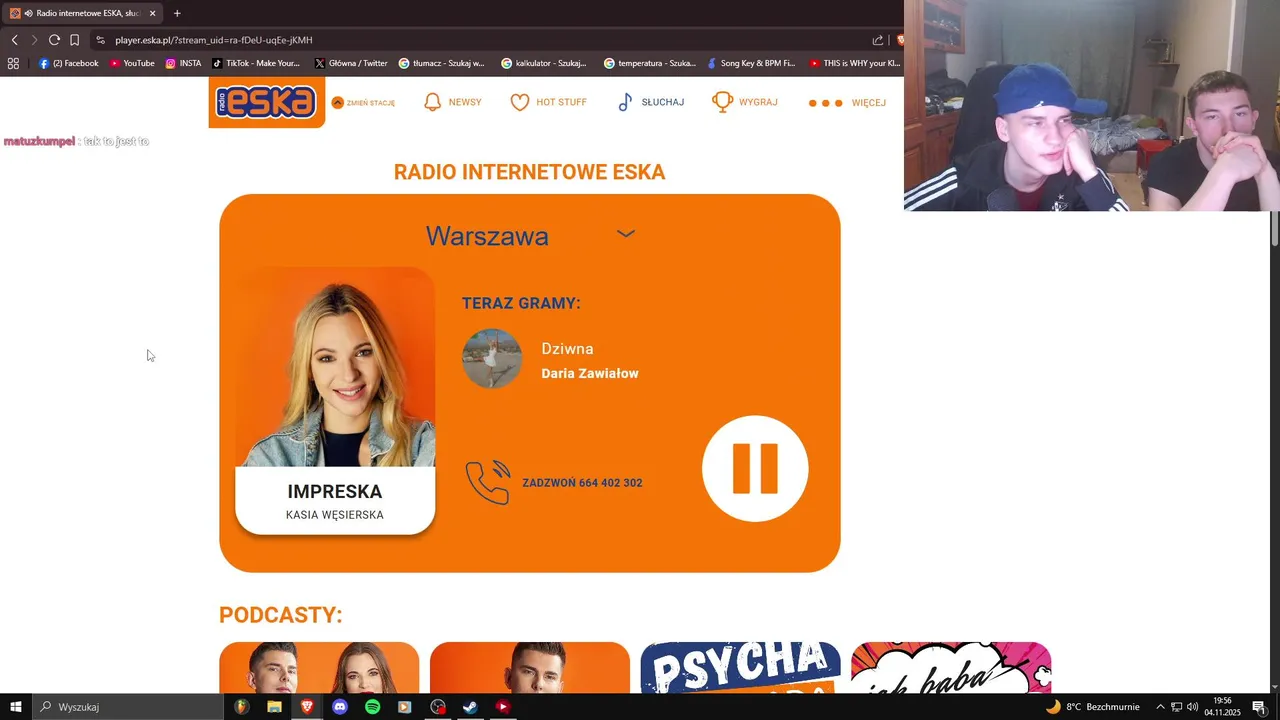Click the song title Dziwna
1280x720 pixels.
567,349
